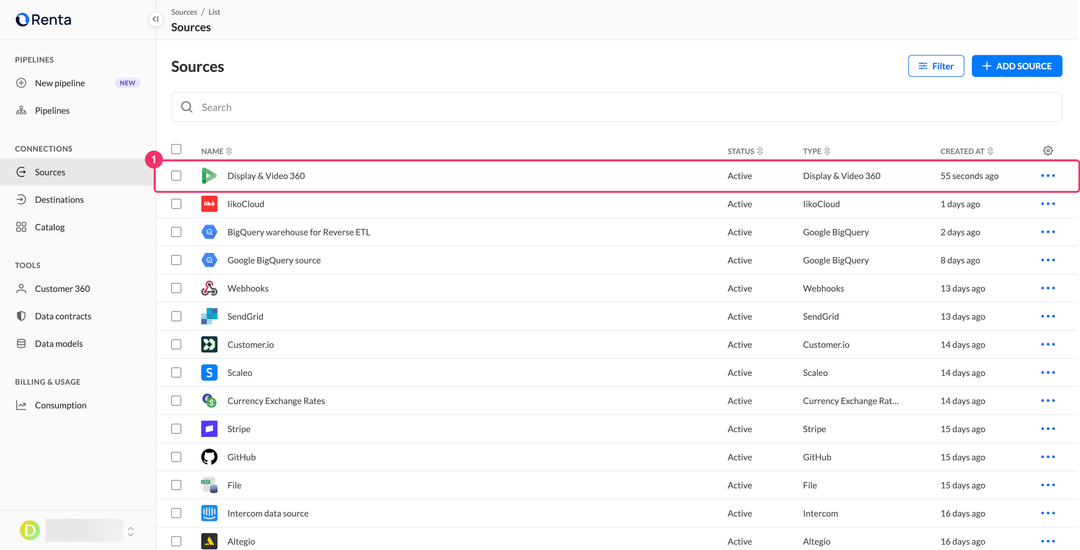Click the search magnifier icon
1080x550 pixels.
pyautogui.click(x=187, y=107)
